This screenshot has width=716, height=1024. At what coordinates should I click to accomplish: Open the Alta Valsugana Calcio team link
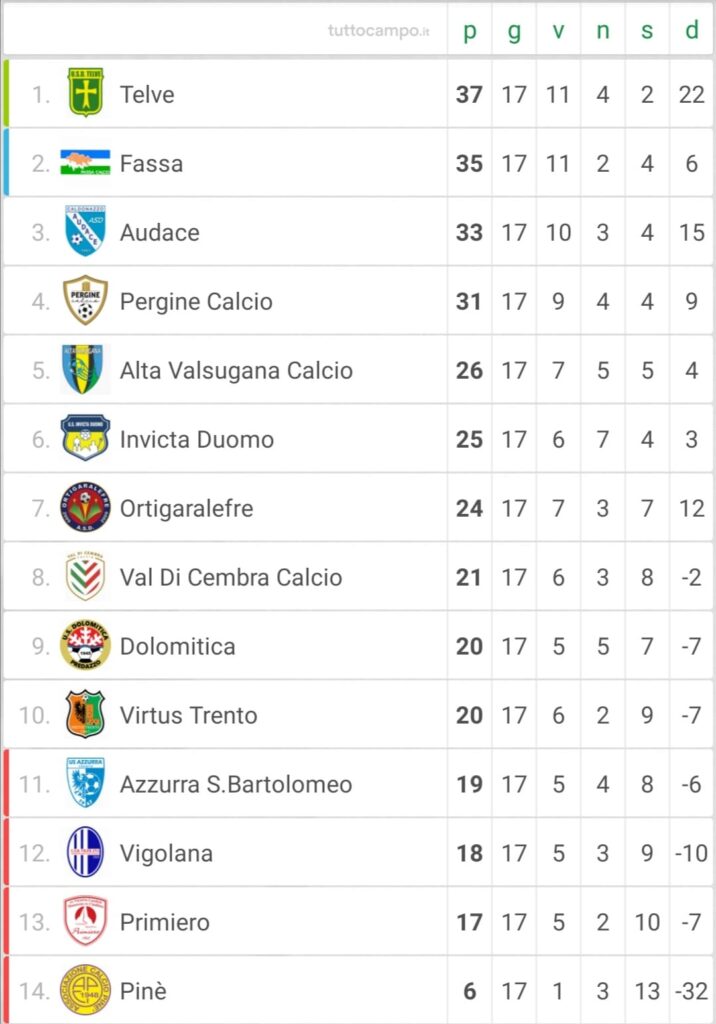tap(236, 370)
